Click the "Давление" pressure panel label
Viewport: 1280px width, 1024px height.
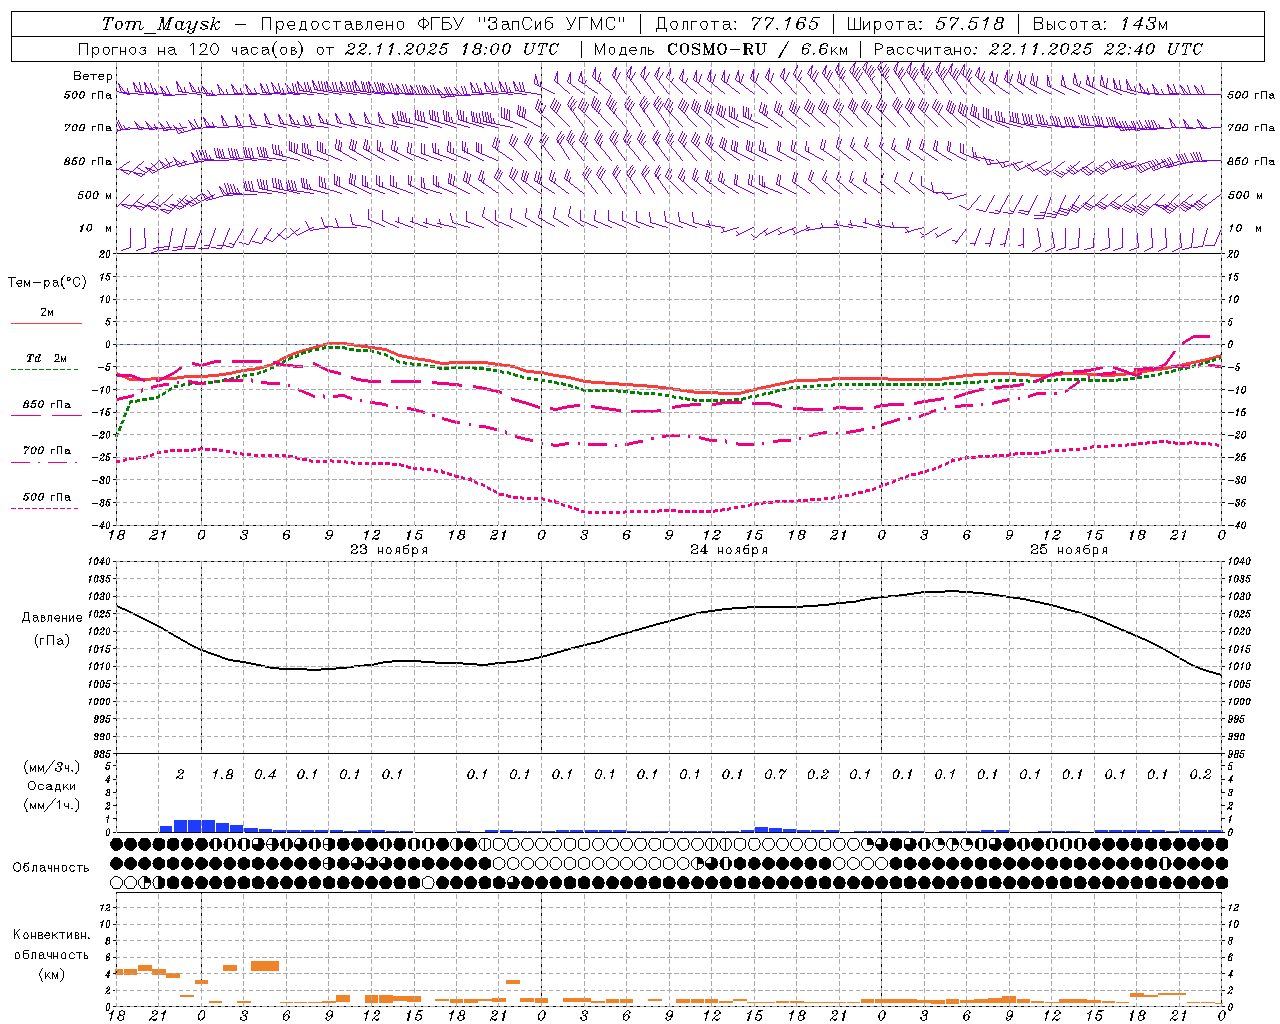pos(52,618)
